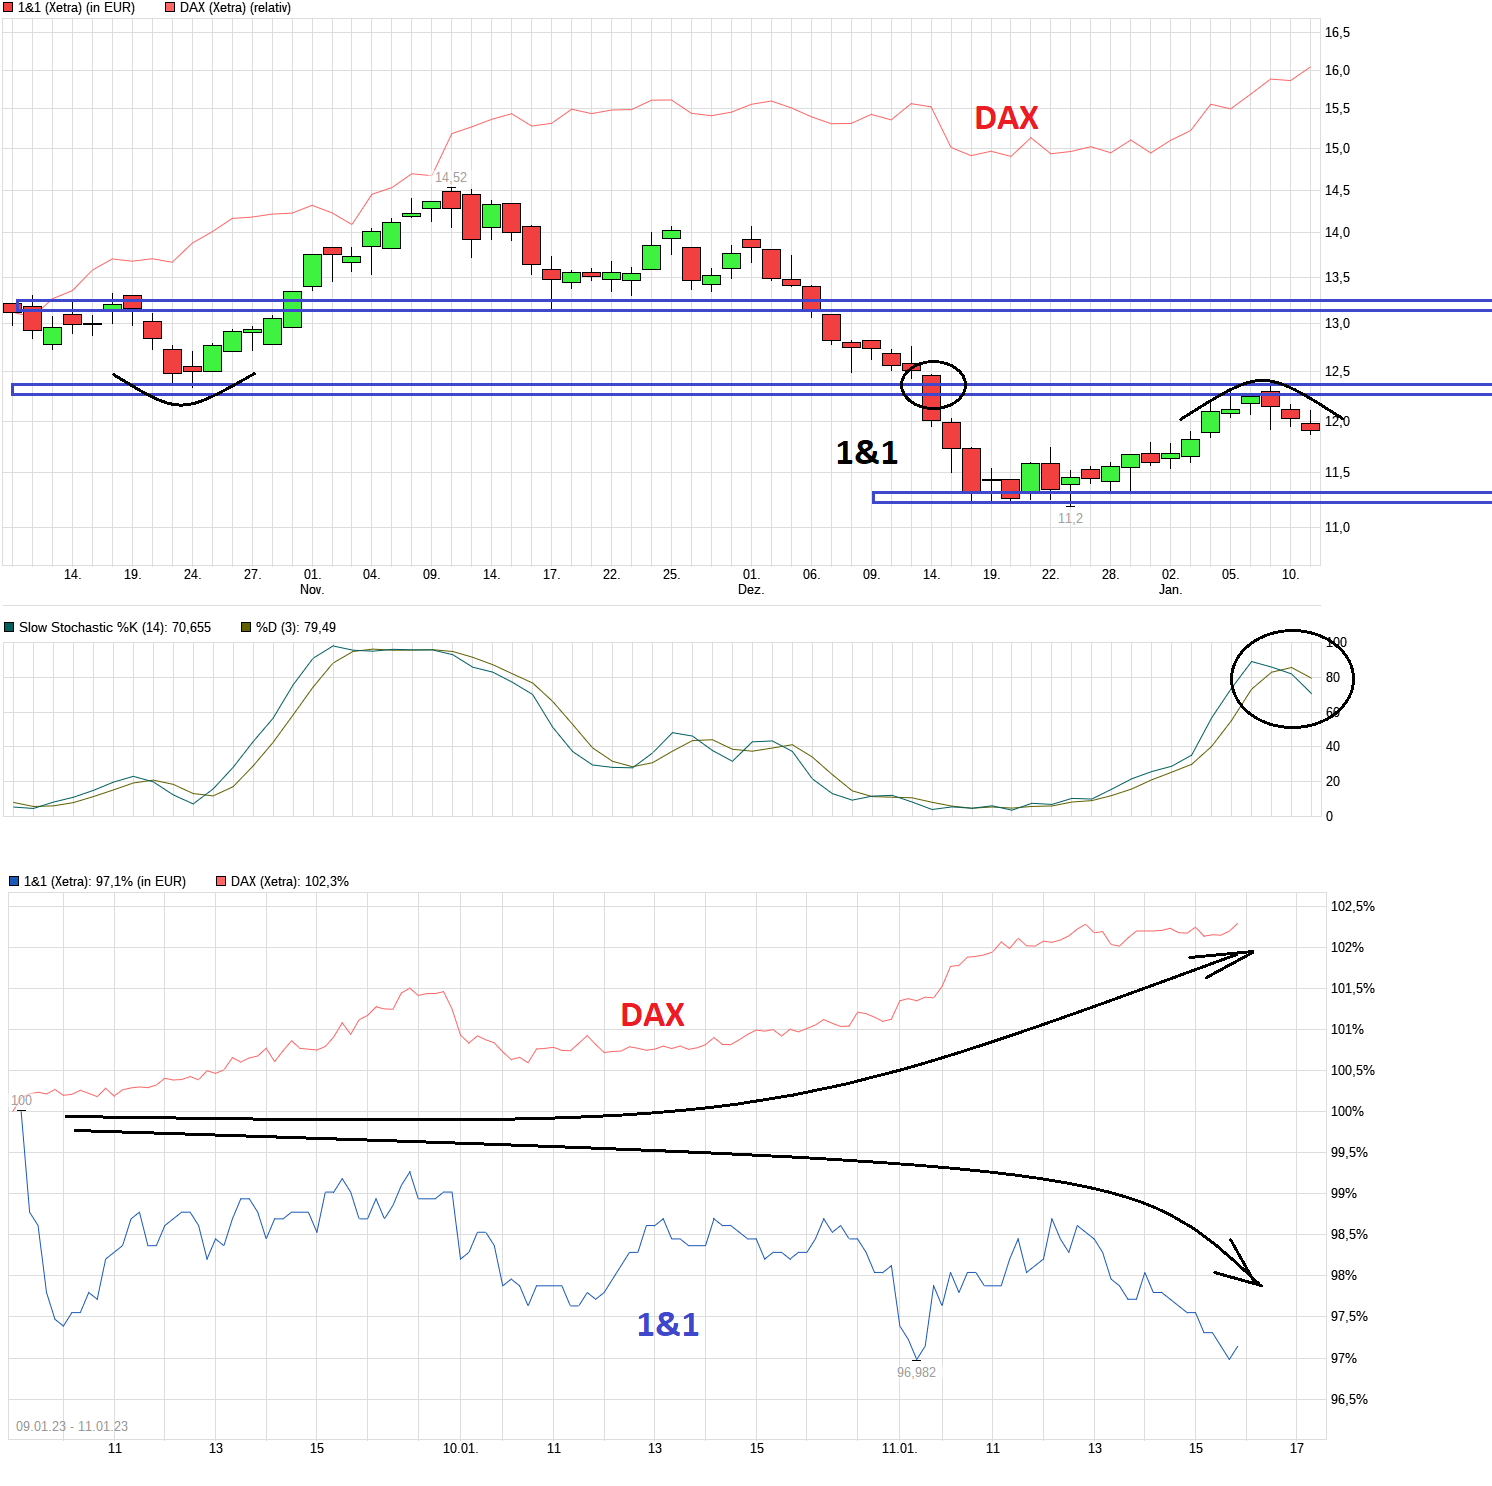Image resolution: width=1492 pixels, height=1486 pixels.
Task: Click the blue 1&1 label in the percentage chart
Action: (668, 1324)
